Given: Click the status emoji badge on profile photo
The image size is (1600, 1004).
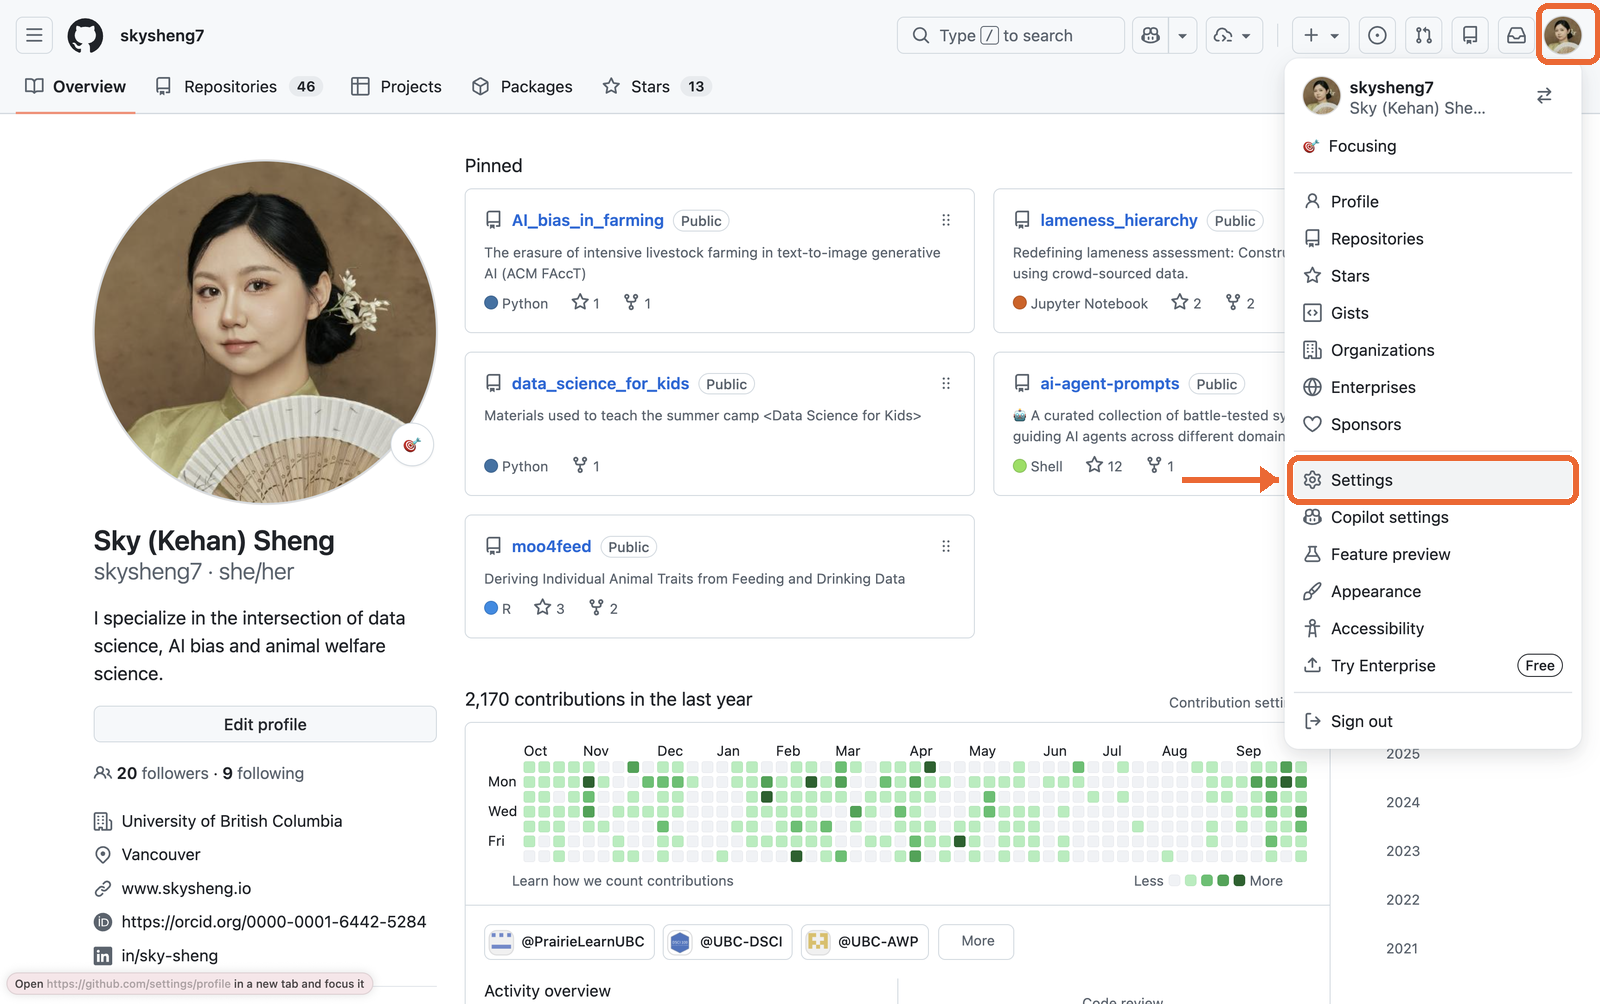Looking at the screenshot, I should [411, 445].
